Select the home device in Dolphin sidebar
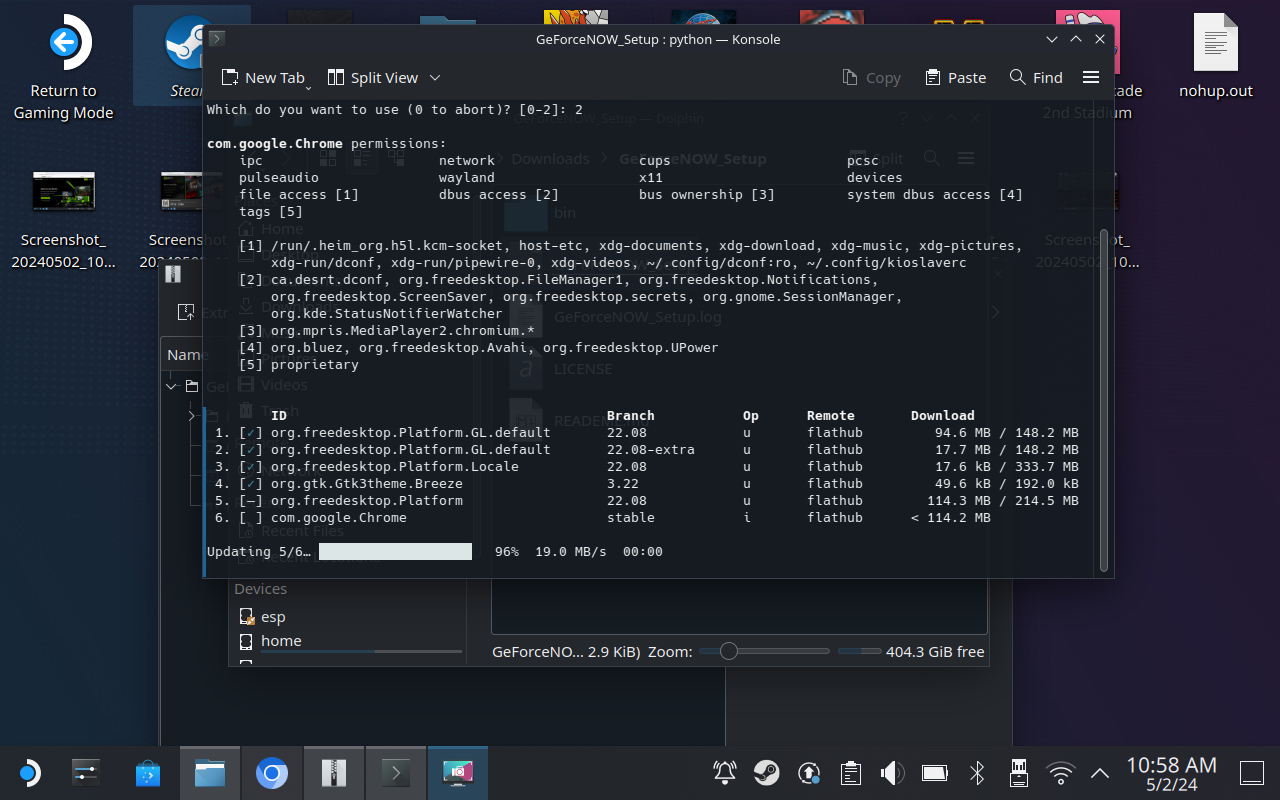1280x800 pixels. tap(281, 641)
